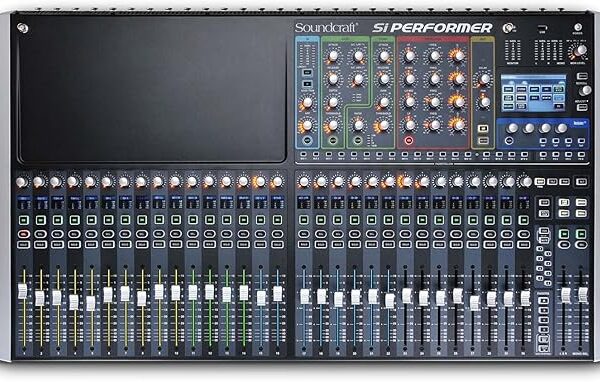
Task: Toggle the lit upper routing button in output section
Action: coord(483,129)
